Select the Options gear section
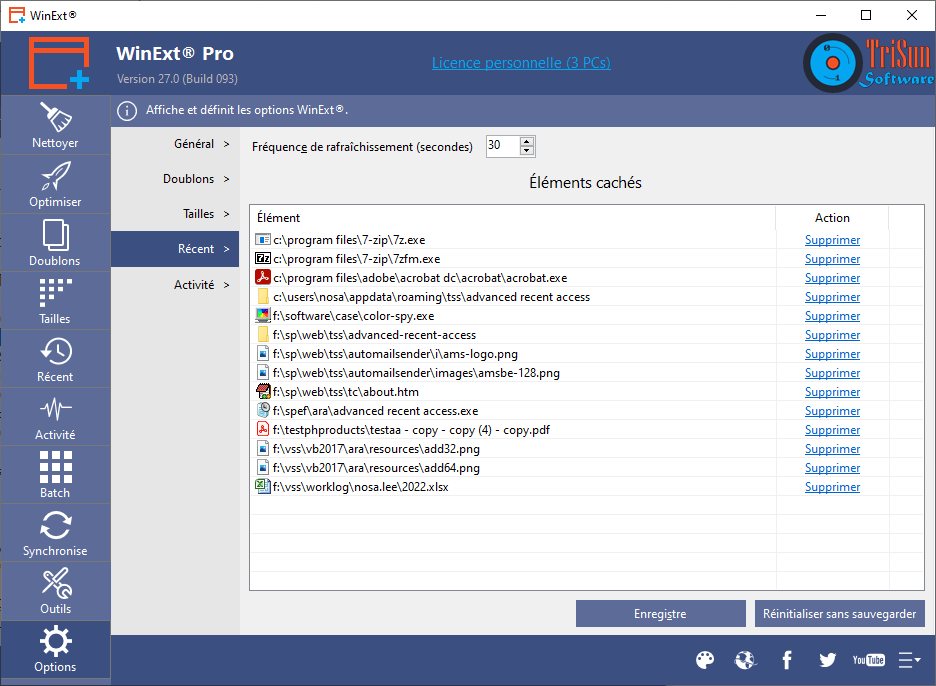 55,649
